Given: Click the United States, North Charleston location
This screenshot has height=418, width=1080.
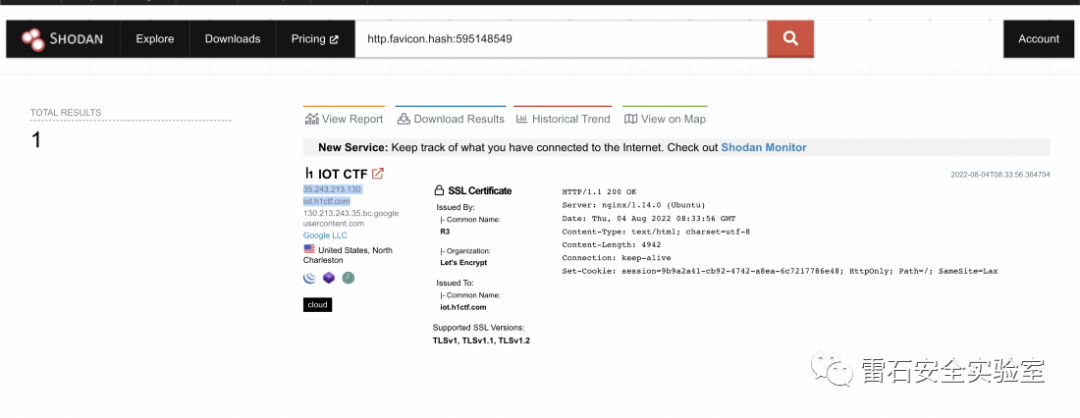Looking at the screenshot, I should (348, 255).
